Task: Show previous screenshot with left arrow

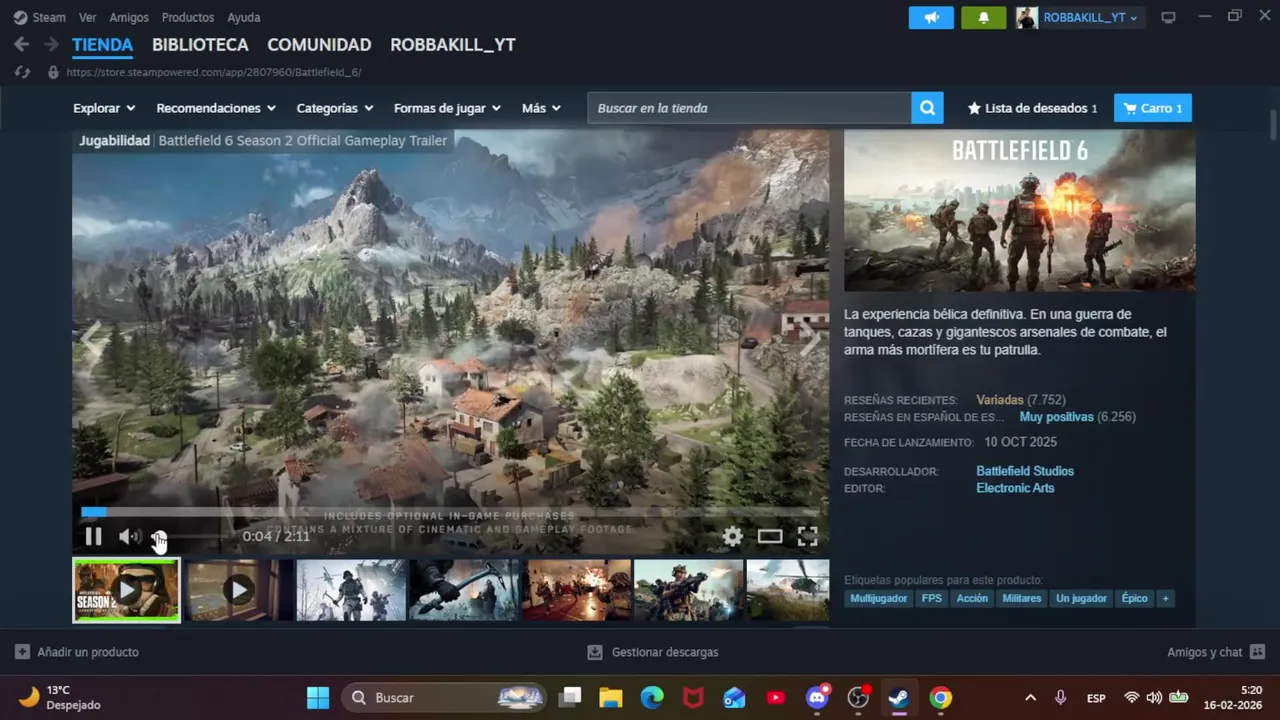Action: point(91,340)
